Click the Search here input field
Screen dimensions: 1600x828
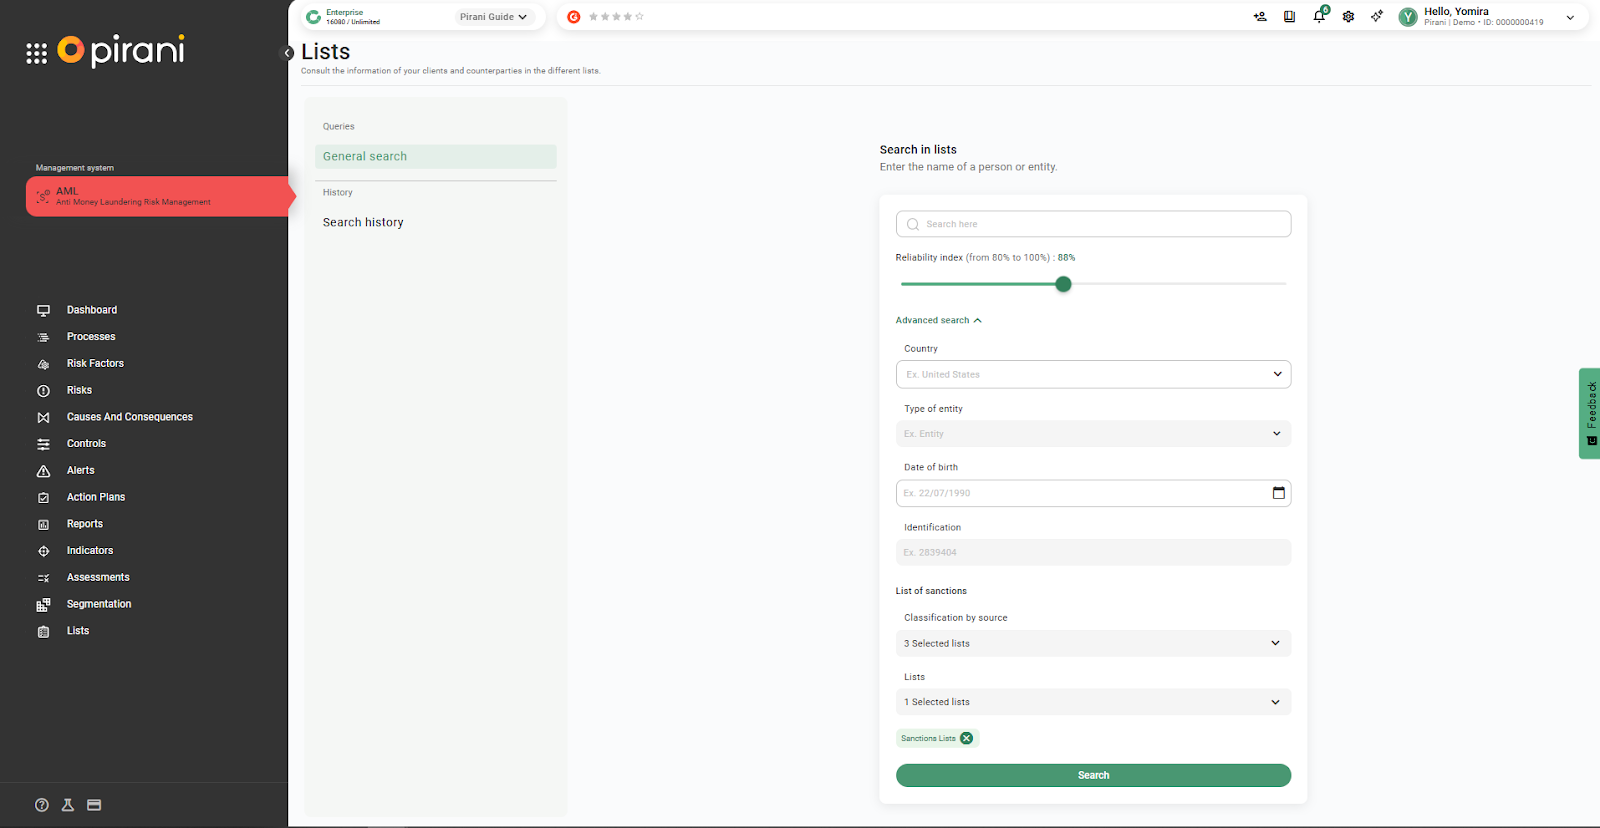point(1093,224)
